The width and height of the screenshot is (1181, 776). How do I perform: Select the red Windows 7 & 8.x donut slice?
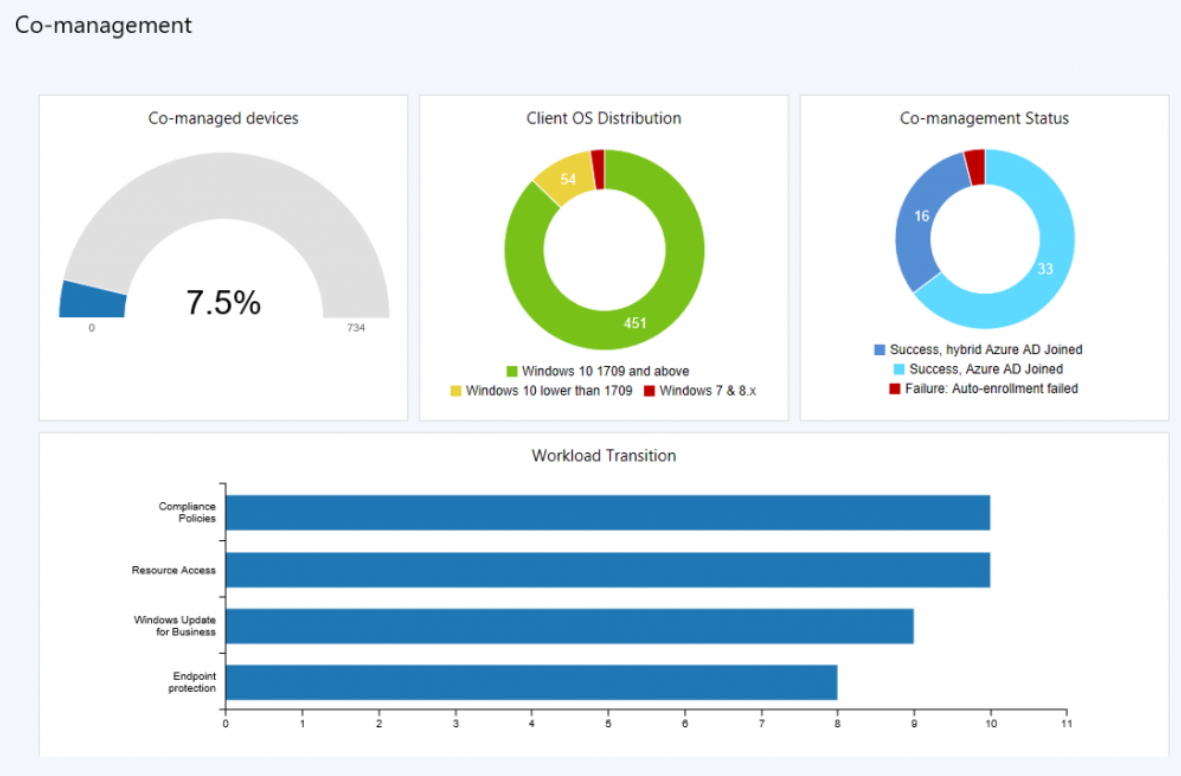tap(598, 169)
